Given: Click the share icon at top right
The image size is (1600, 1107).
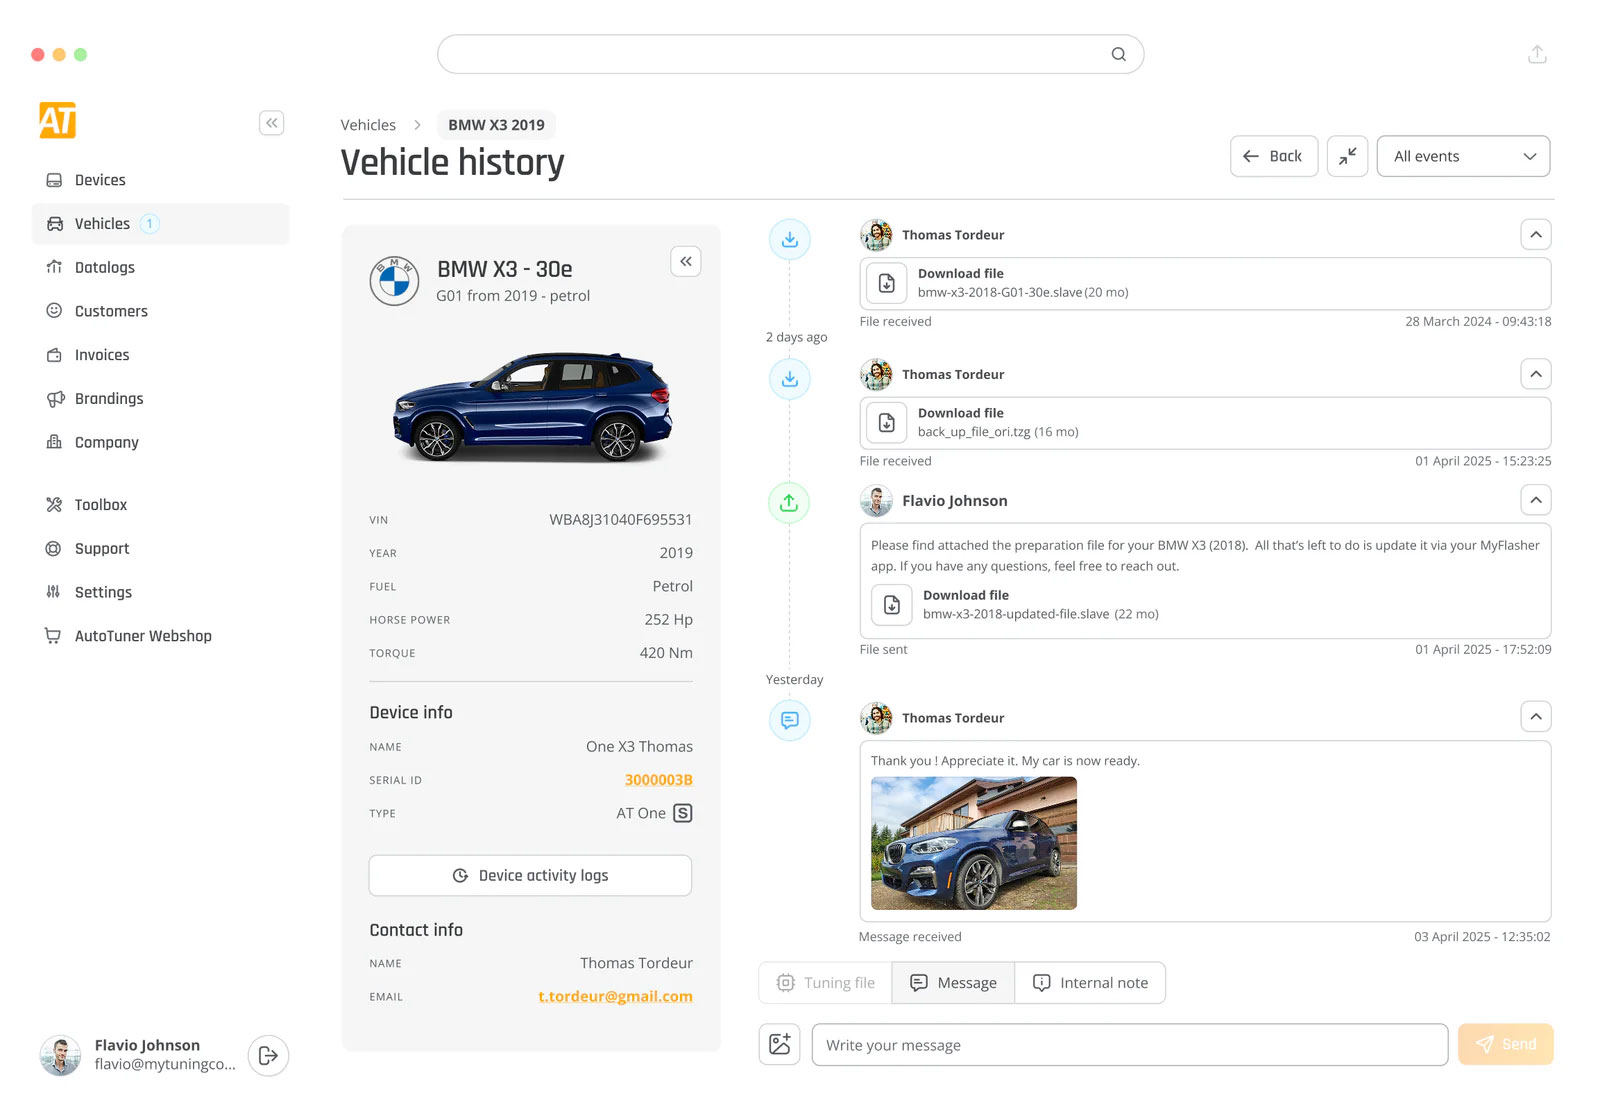Looking at the screenshot, I should point(1537,54).
